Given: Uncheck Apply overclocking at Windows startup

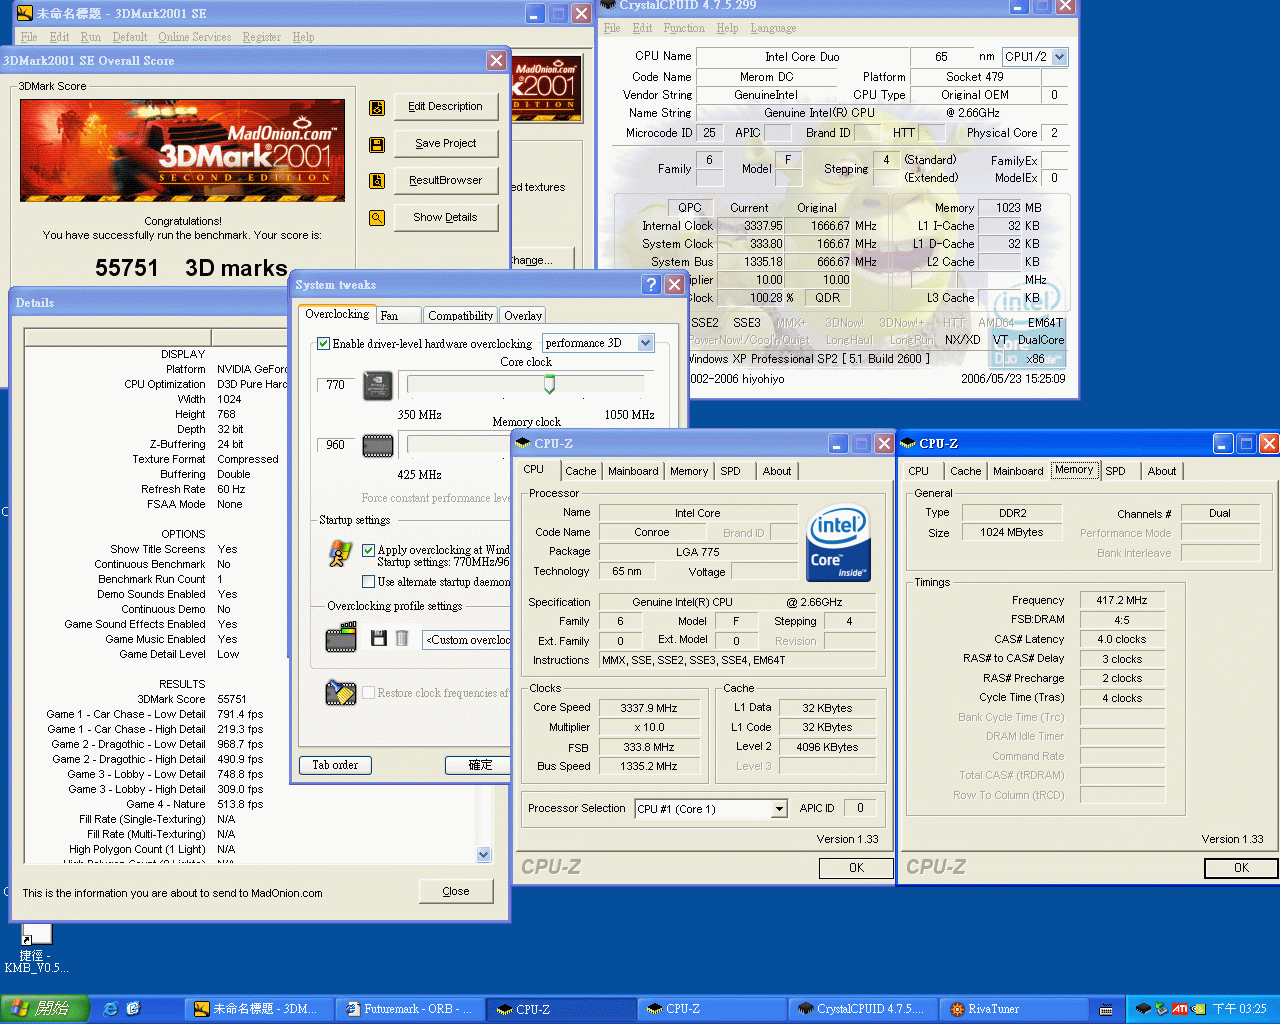Looking at the screenshot, I should pos(369,550).
